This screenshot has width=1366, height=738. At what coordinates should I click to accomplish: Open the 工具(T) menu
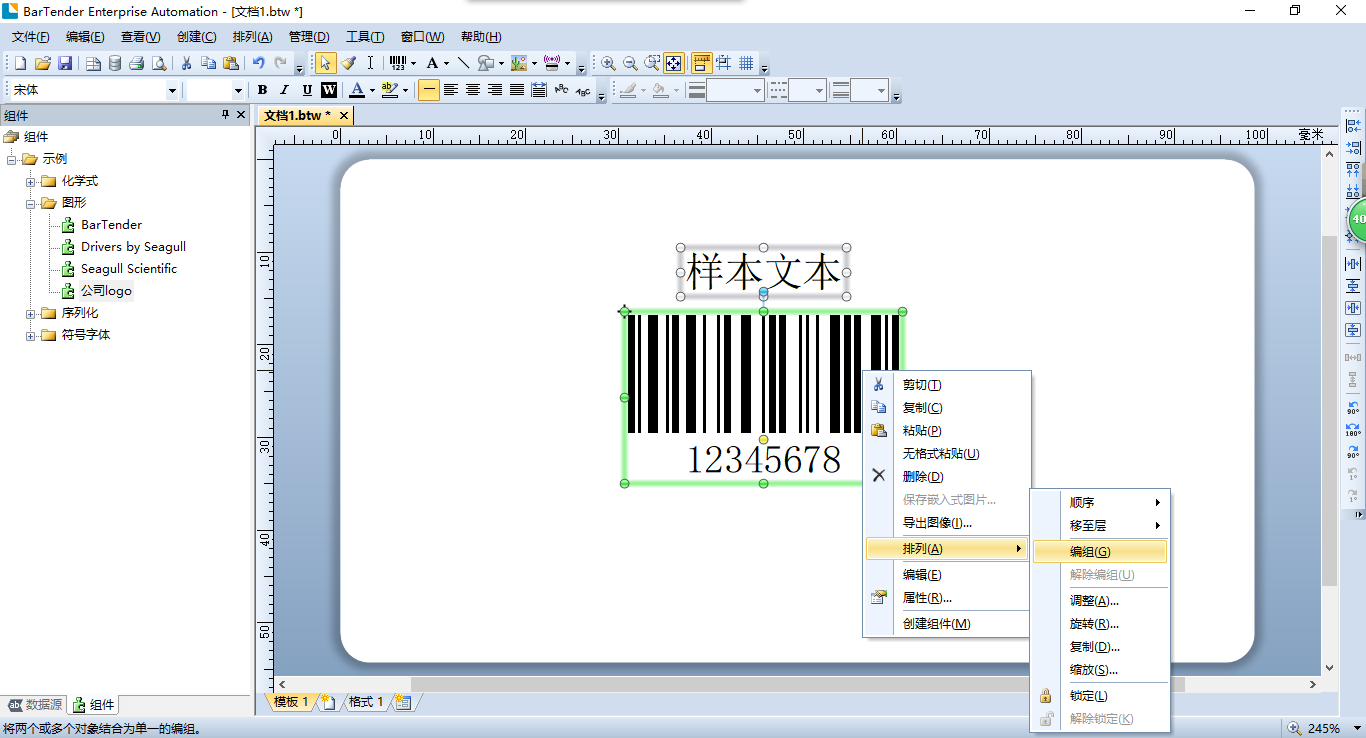click(365, 37)
